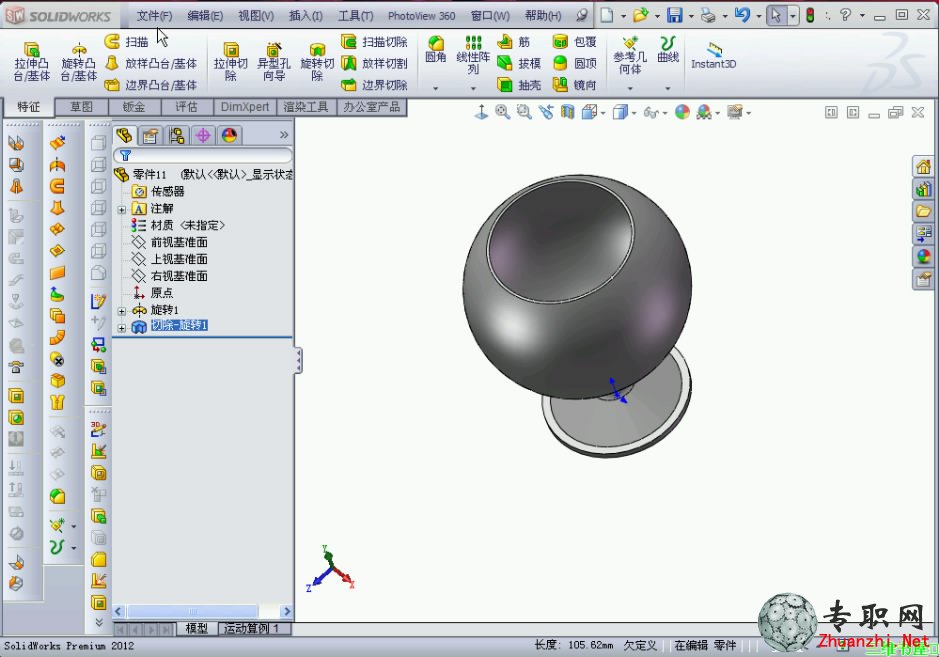The height and width of the screenshot is (657, 939).
Task: Open the 异型孔向导 hole wizard
Action: coord(274,62)
